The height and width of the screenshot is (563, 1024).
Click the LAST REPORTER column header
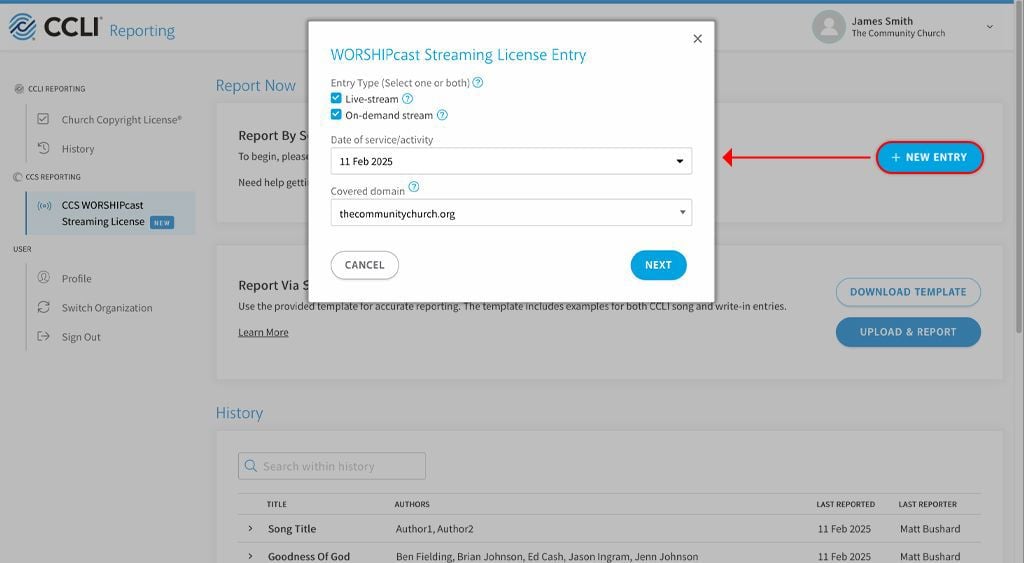point(927,504)
